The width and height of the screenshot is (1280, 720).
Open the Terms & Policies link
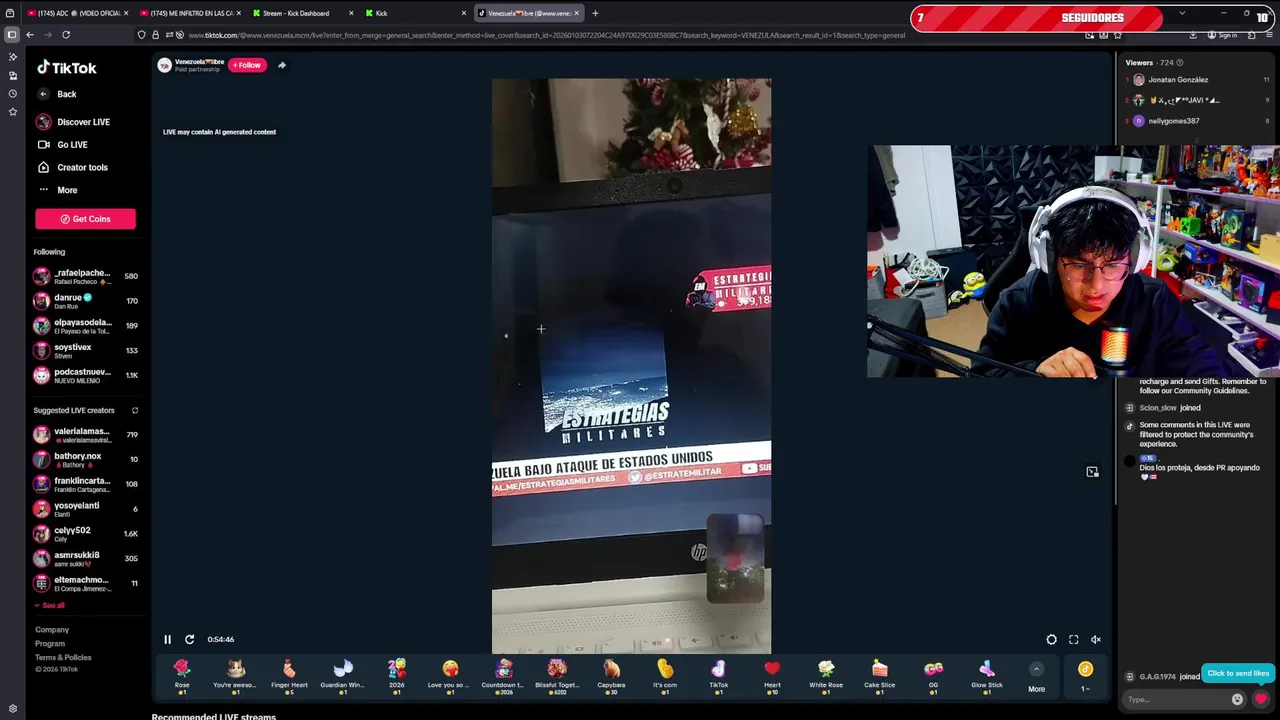click(x=63, y=657)
